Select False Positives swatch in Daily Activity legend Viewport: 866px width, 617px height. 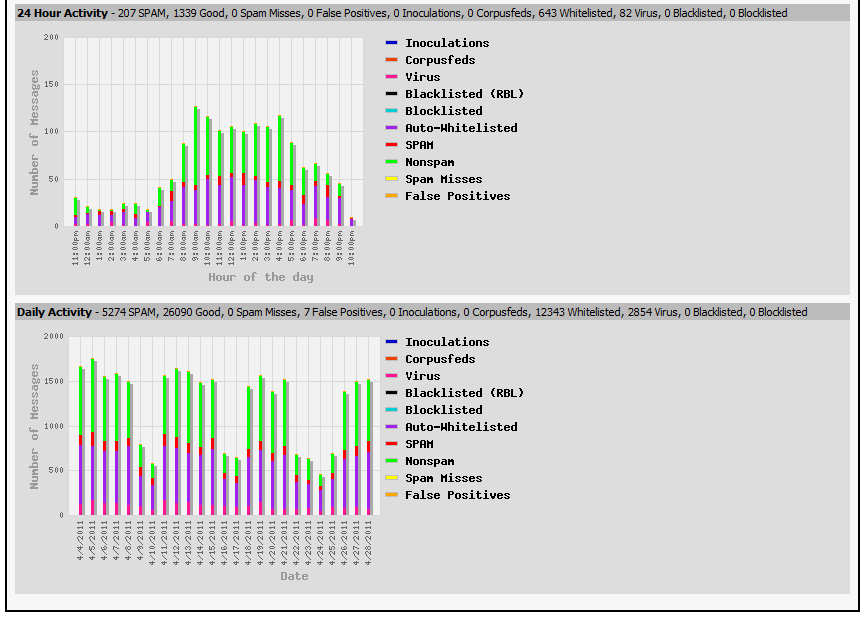[391, 495]
